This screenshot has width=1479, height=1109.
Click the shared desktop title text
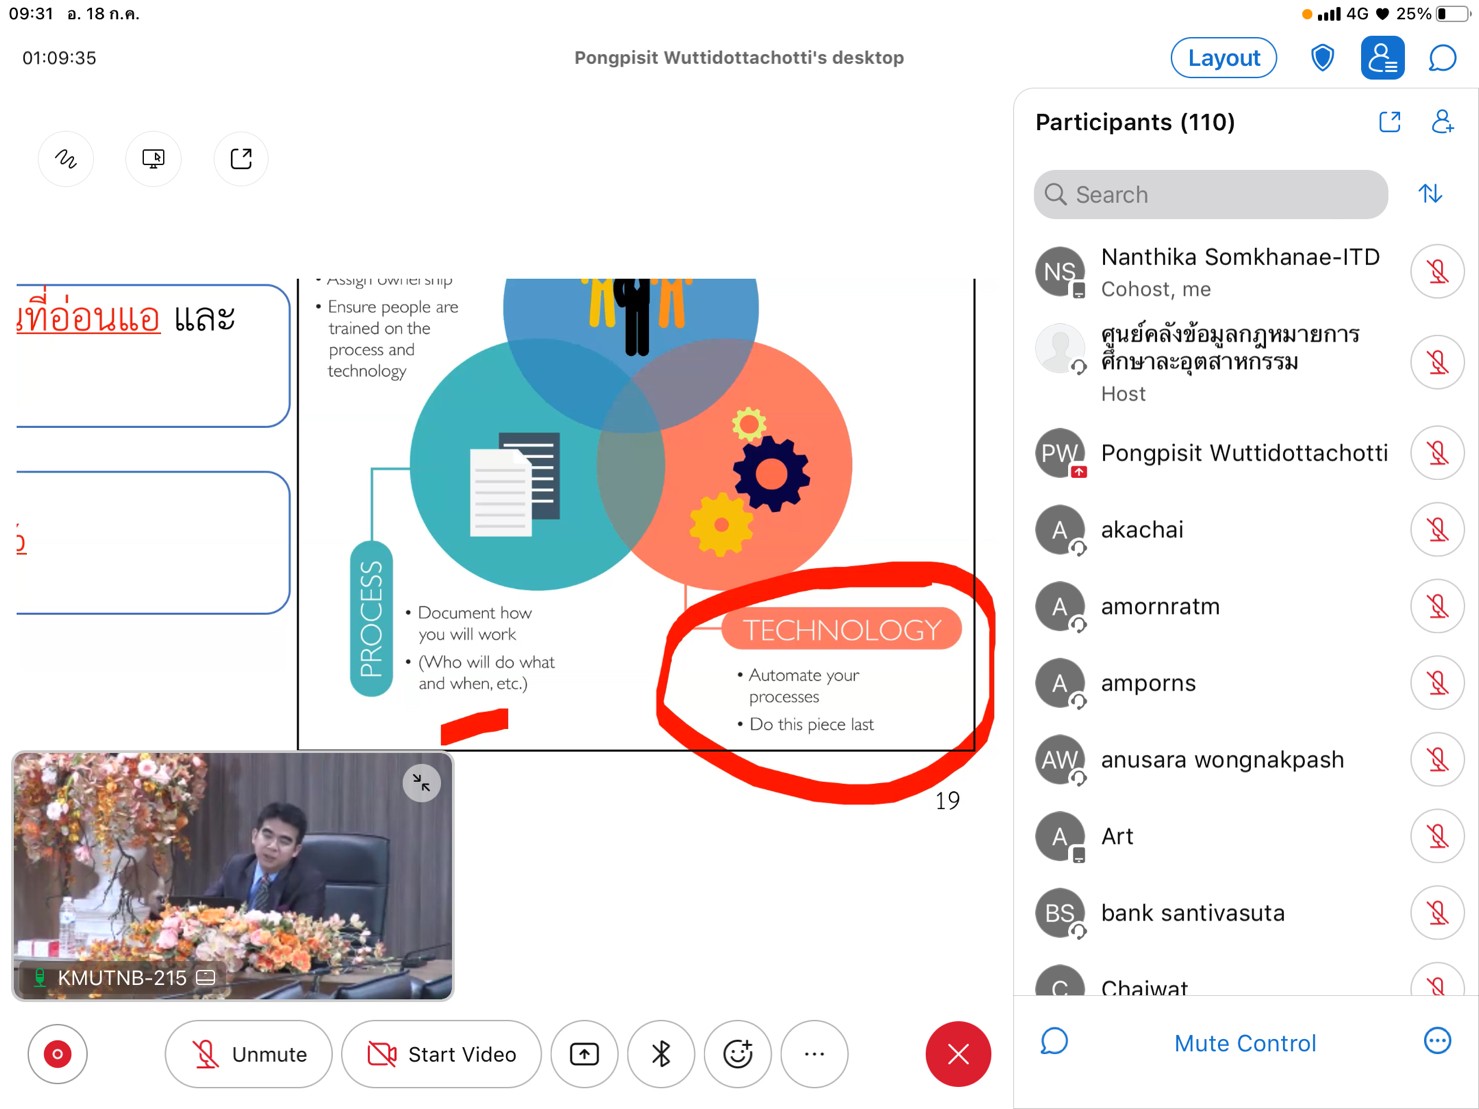point(739,58)
